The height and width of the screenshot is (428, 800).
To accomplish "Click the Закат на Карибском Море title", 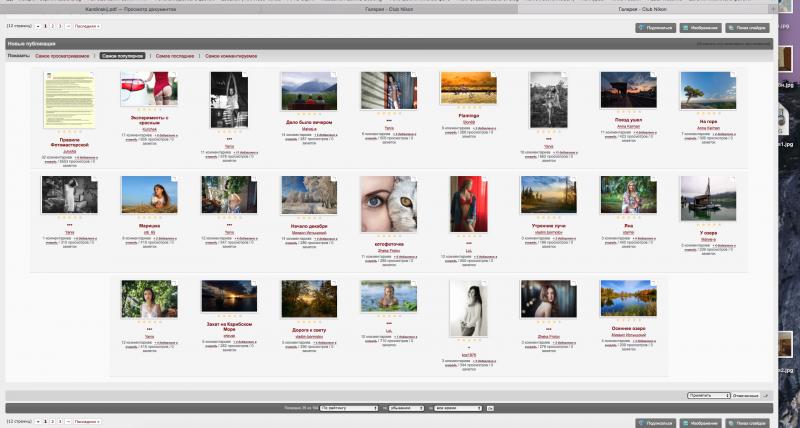I will [x=229, y=326].
